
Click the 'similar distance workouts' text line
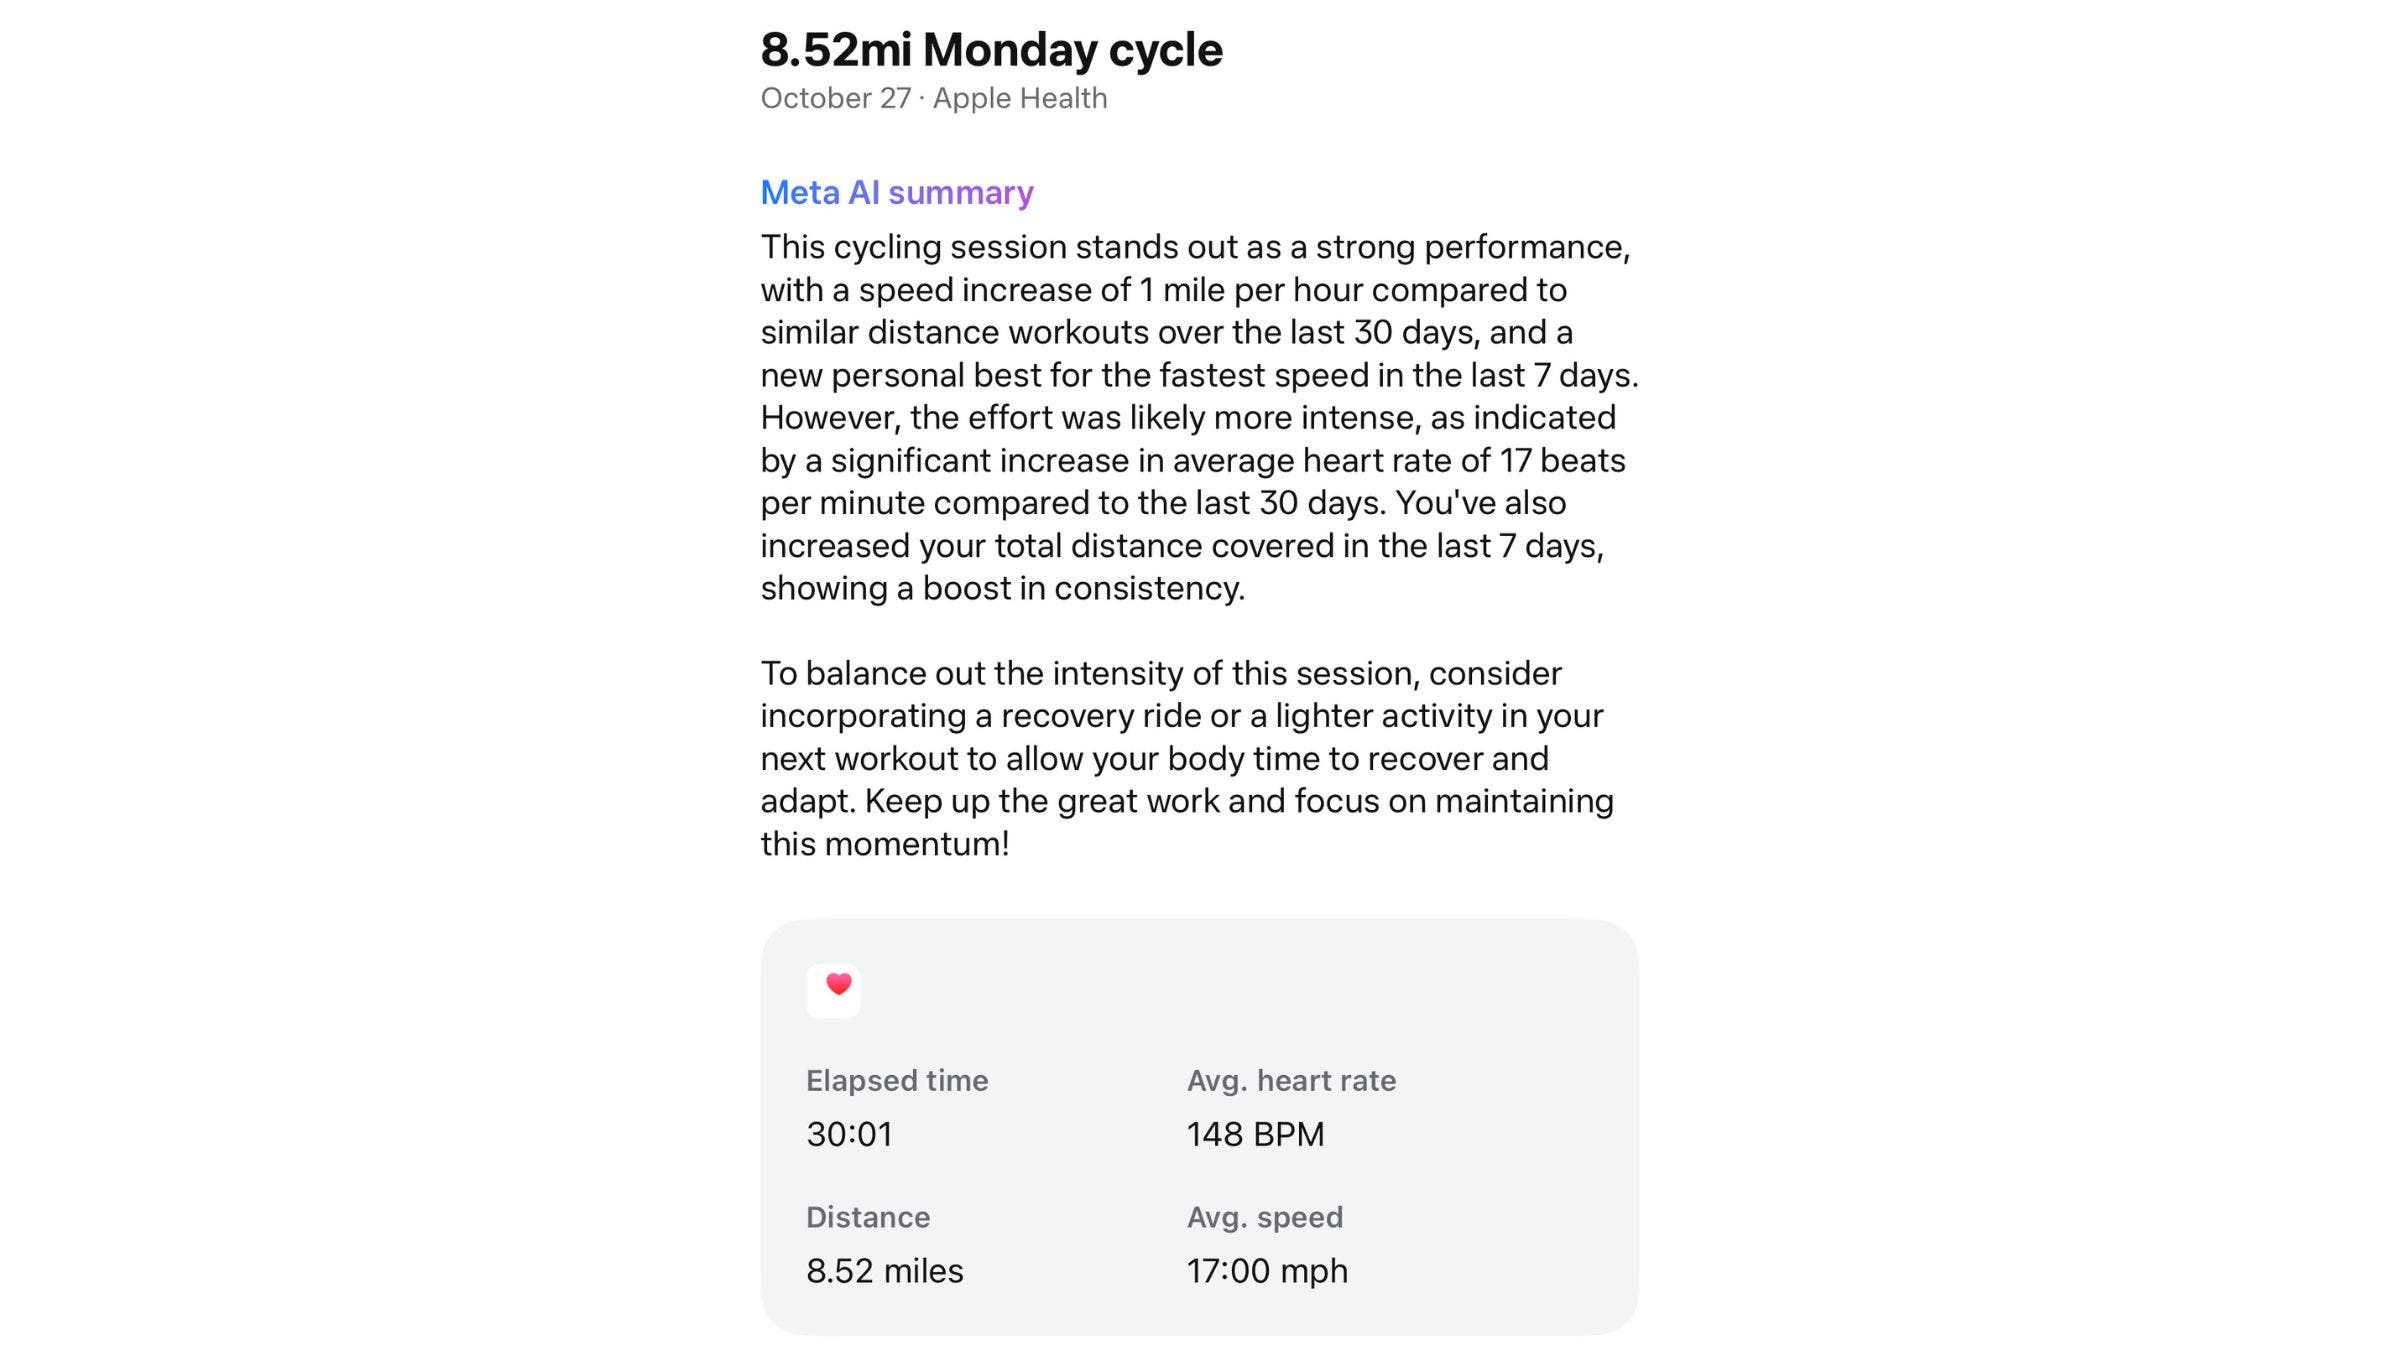(1166, 332)
